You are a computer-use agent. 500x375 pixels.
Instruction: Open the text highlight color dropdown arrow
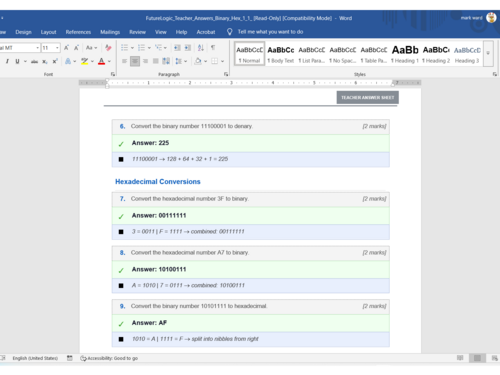pyautogui.click(x=92, y=61)
